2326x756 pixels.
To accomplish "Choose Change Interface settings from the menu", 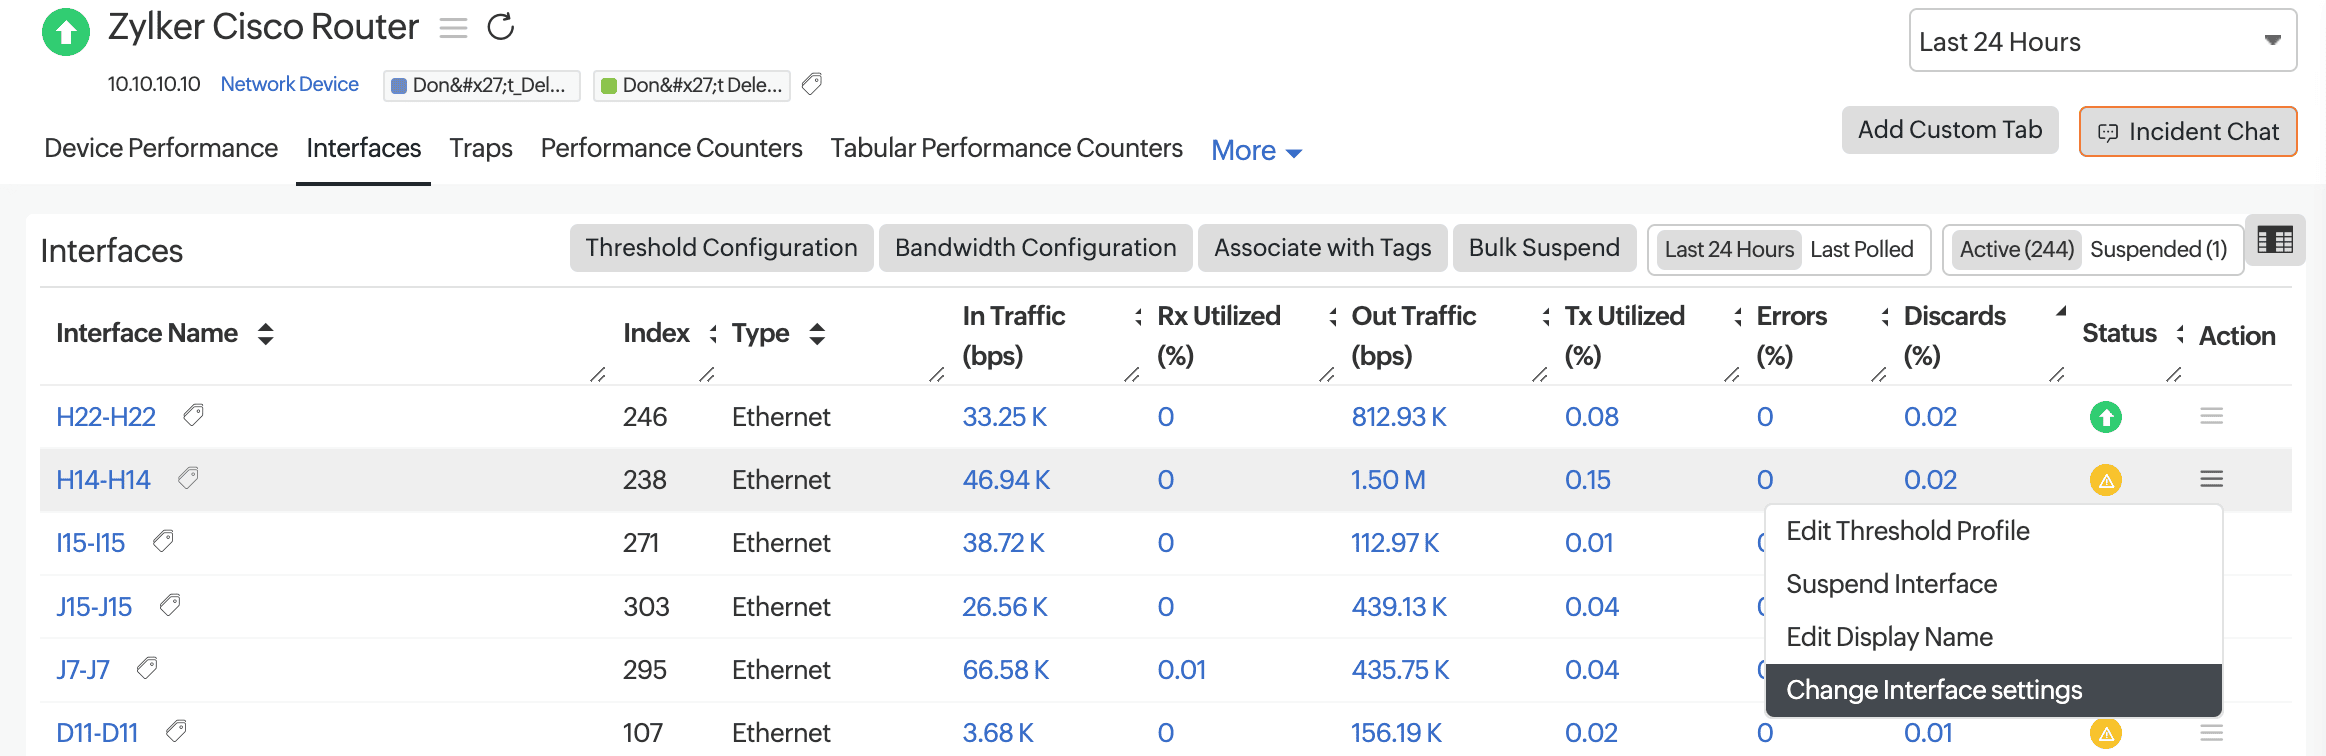I will coord(1933,690).
